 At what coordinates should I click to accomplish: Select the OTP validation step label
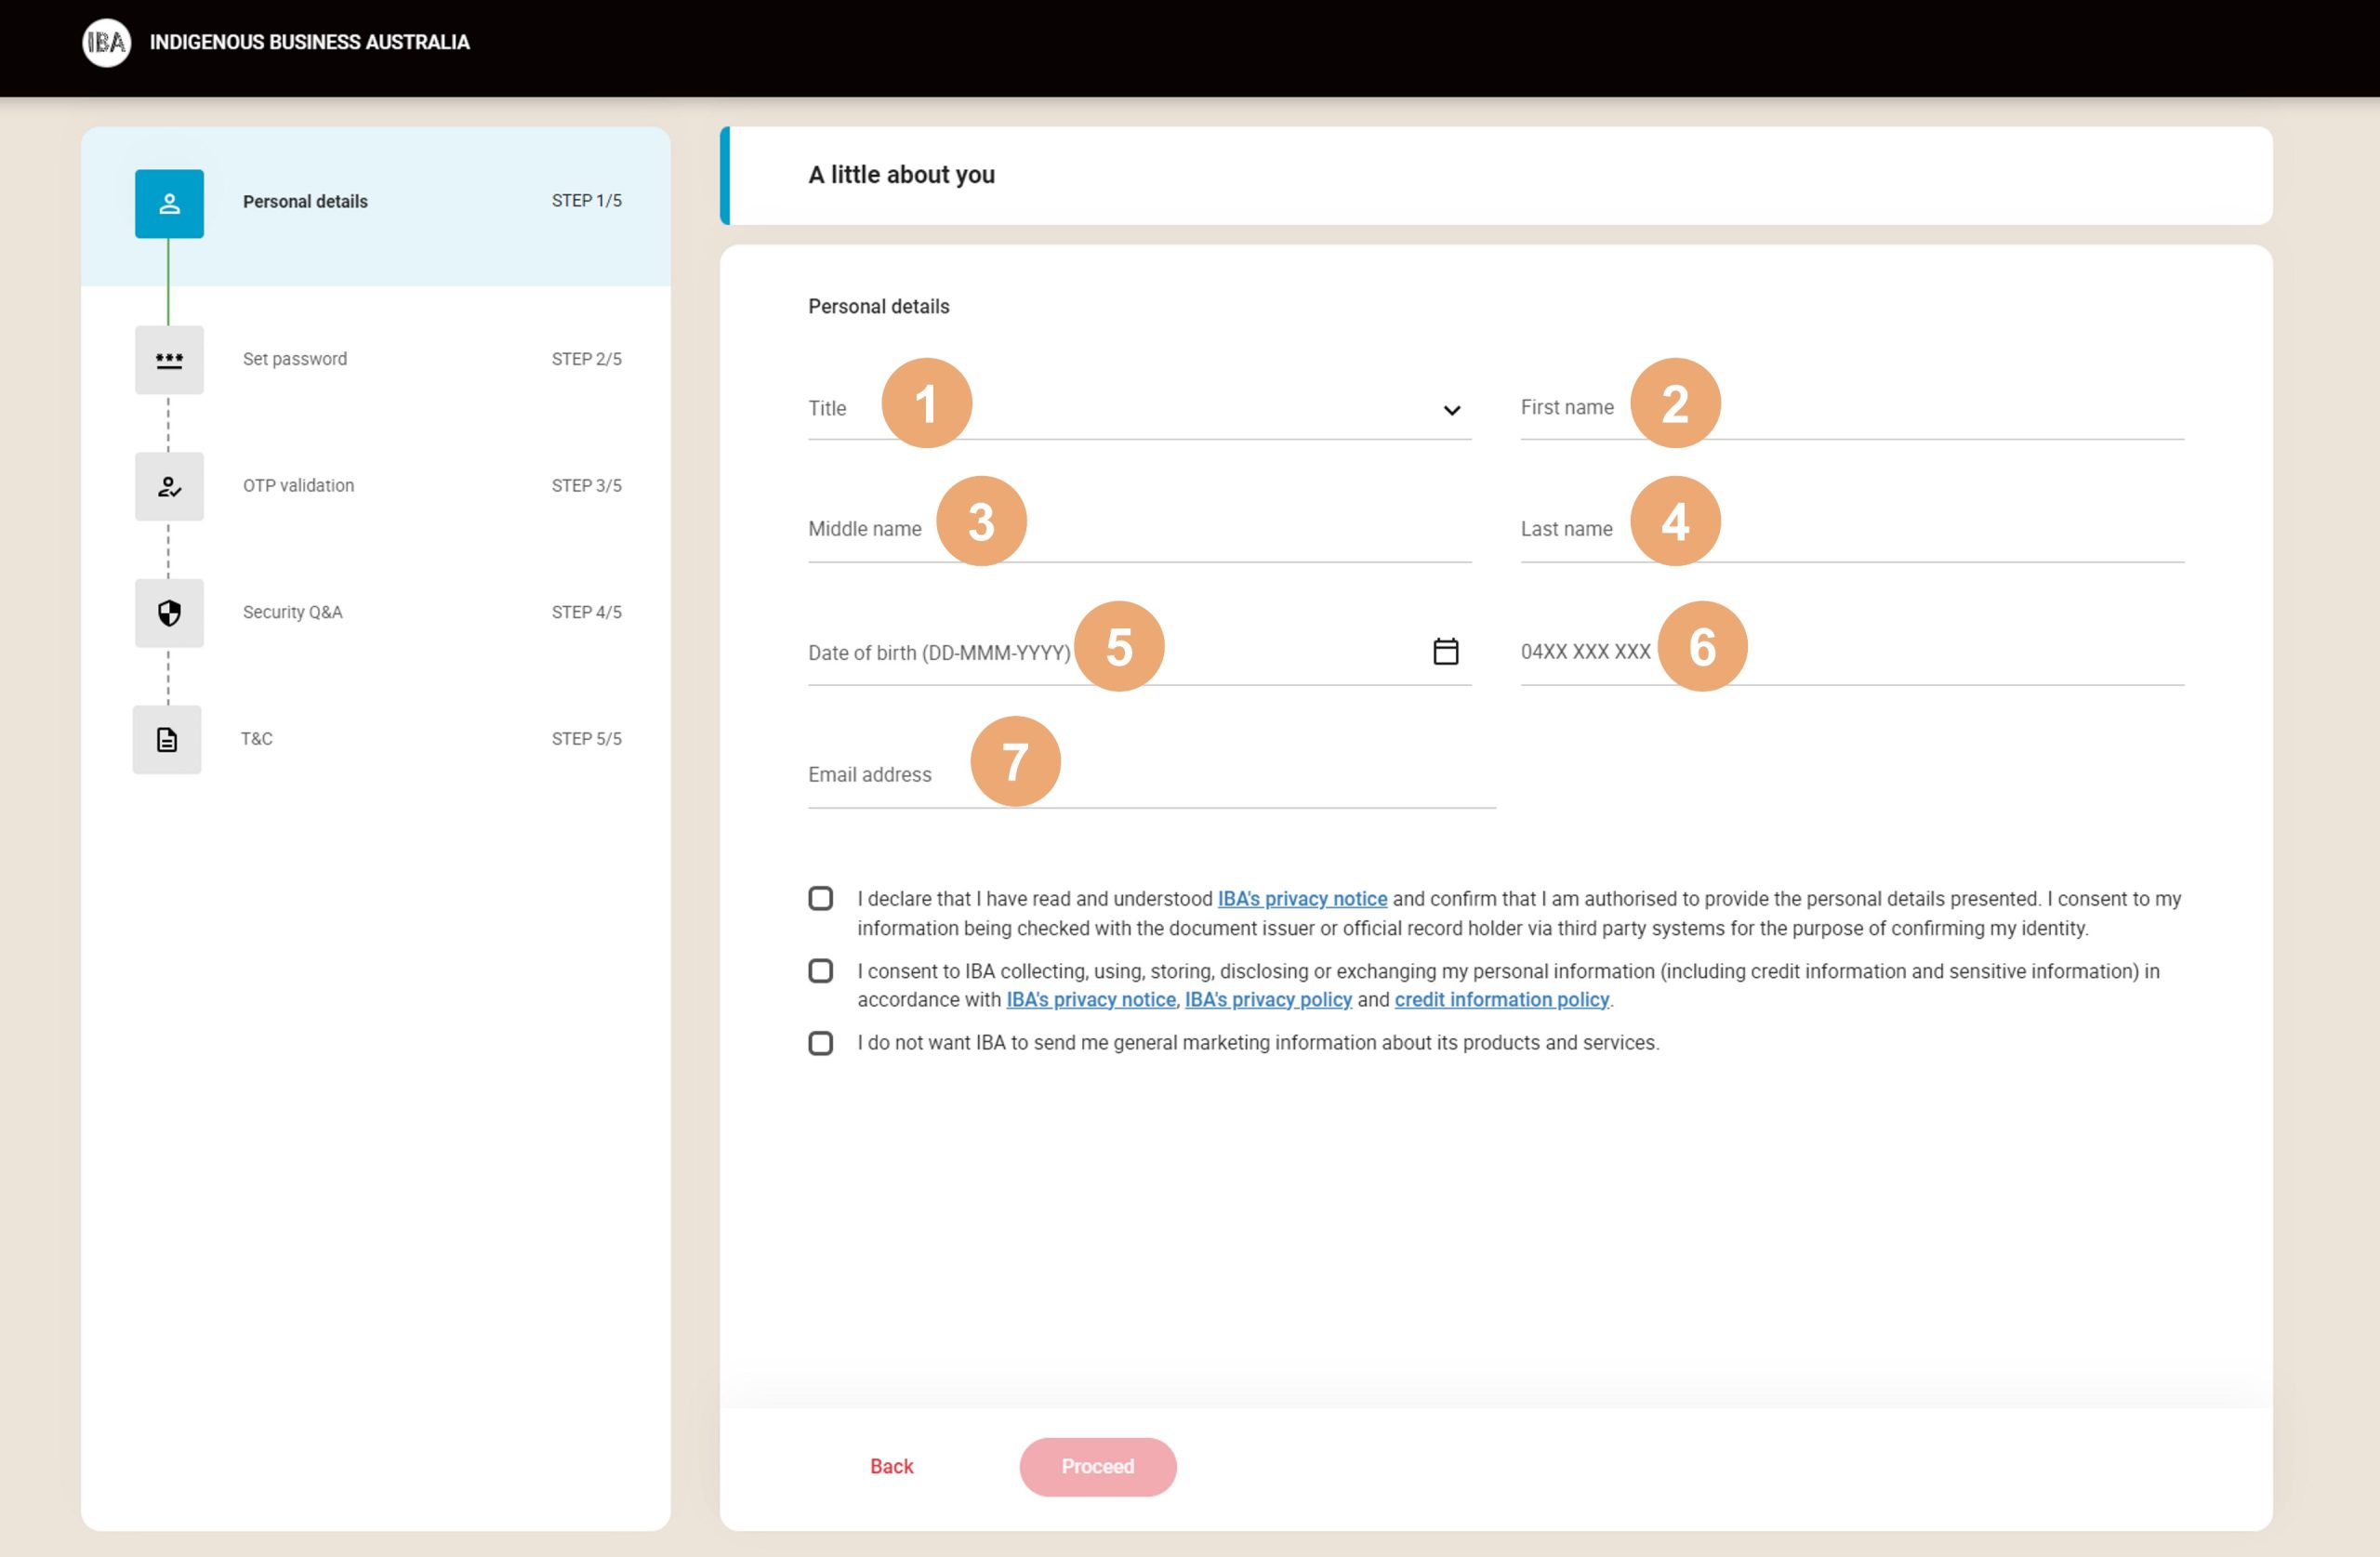point(298,486)
